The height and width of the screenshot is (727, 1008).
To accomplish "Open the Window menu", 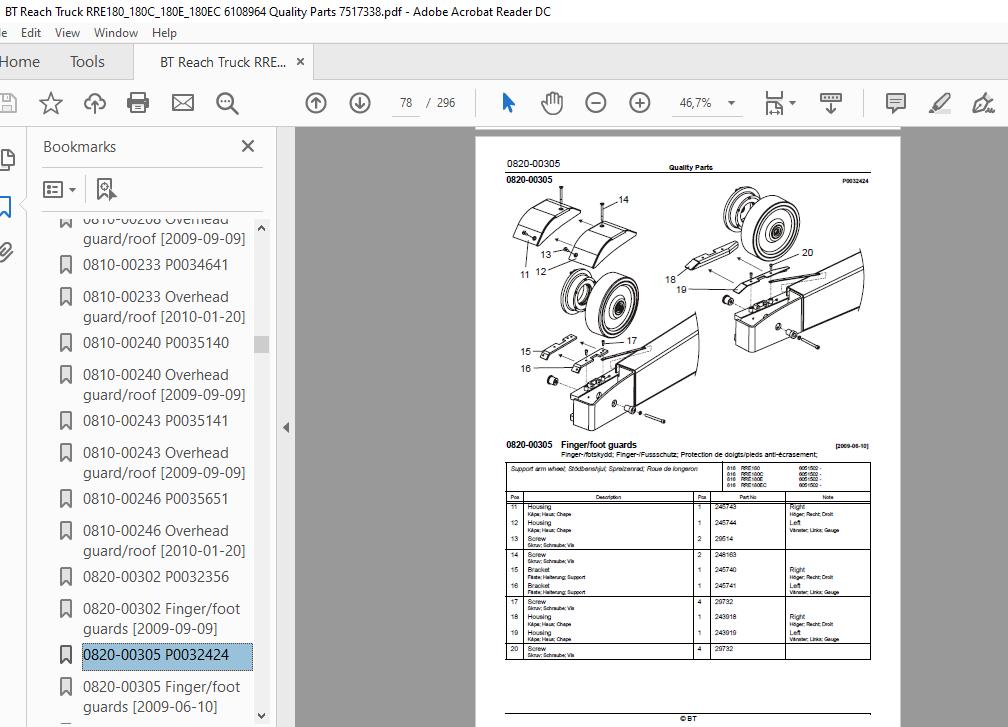I will (116, 33).
